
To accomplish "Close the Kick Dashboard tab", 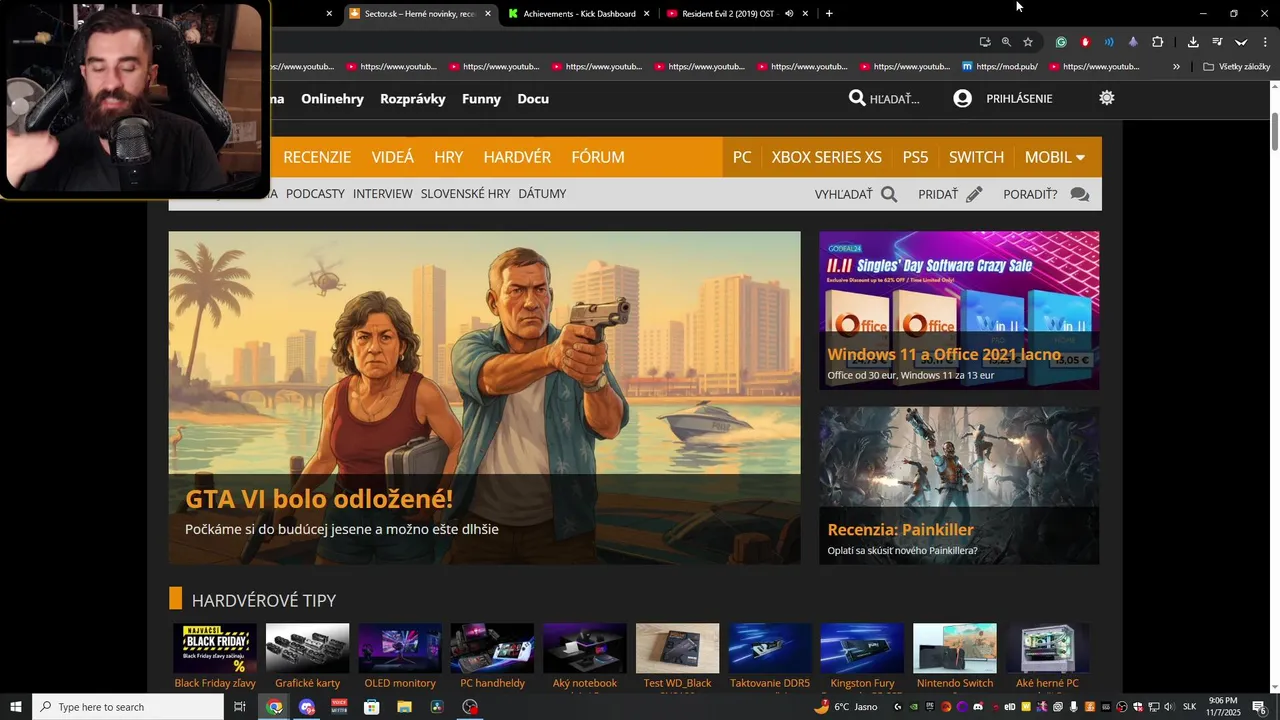I will tap(646, 14).
